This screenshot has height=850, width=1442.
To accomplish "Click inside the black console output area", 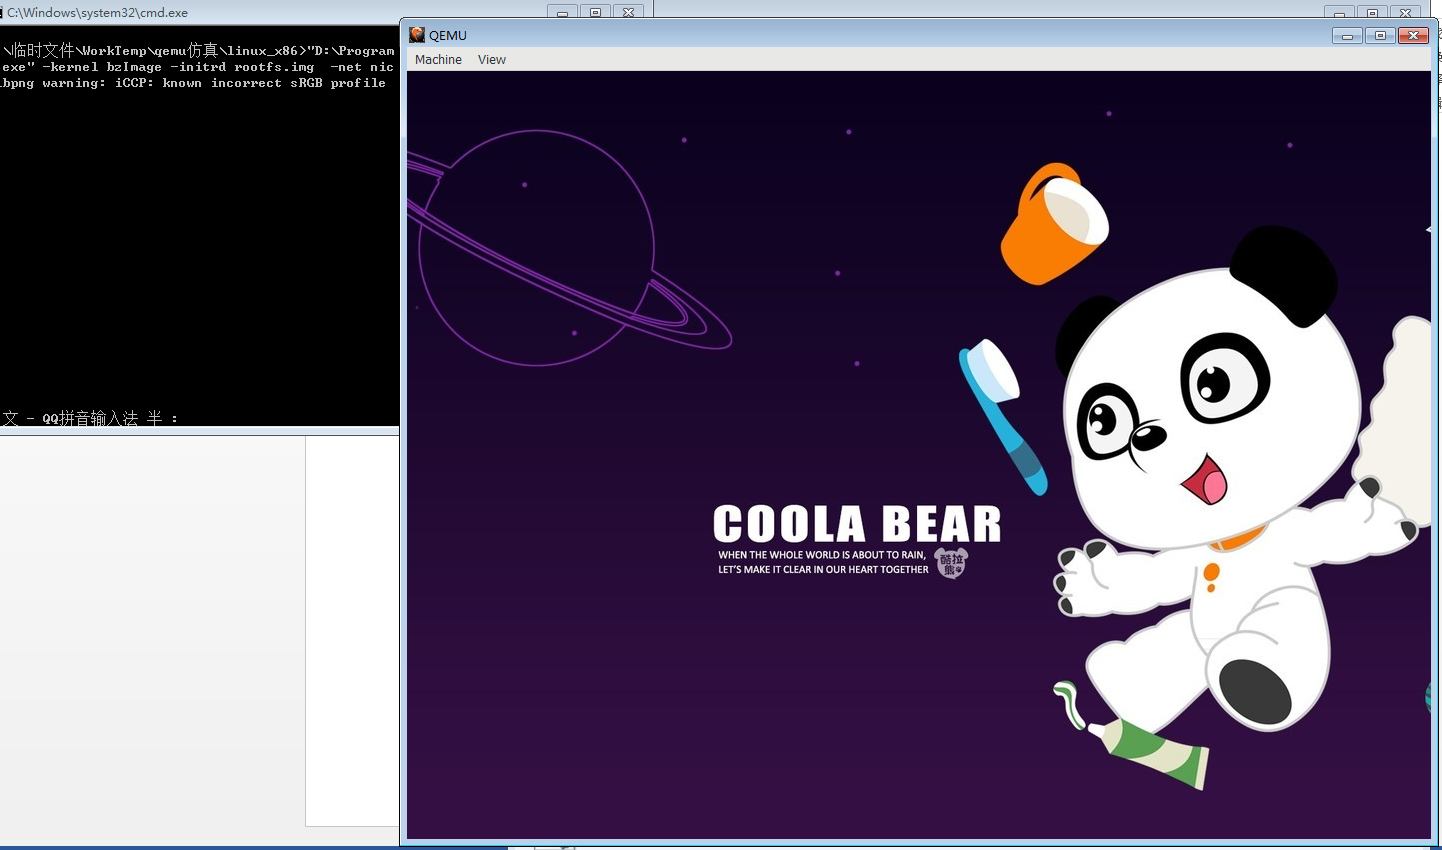I will pyautogui.click(x=200, y=250).
